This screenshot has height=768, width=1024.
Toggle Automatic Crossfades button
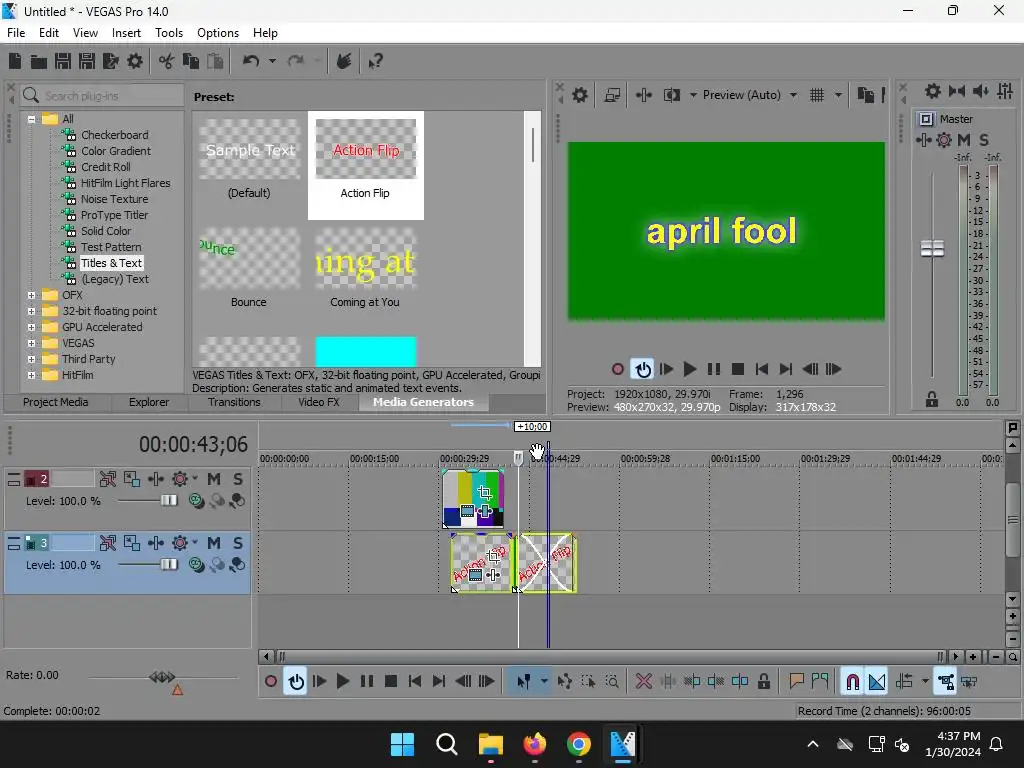tap(877, 682)
